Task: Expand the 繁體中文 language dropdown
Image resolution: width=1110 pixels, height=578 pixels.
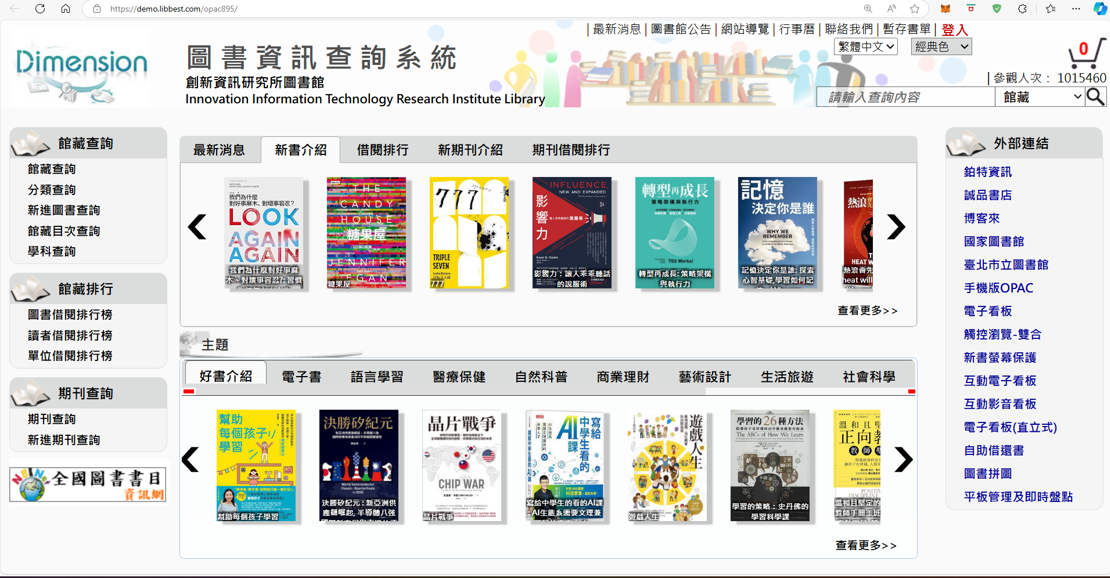Action: 865,47
